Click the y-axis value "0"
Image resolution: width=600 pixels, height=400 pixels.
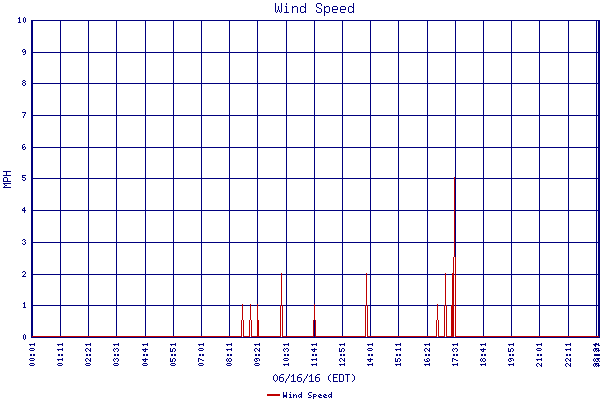coord(24,337)
